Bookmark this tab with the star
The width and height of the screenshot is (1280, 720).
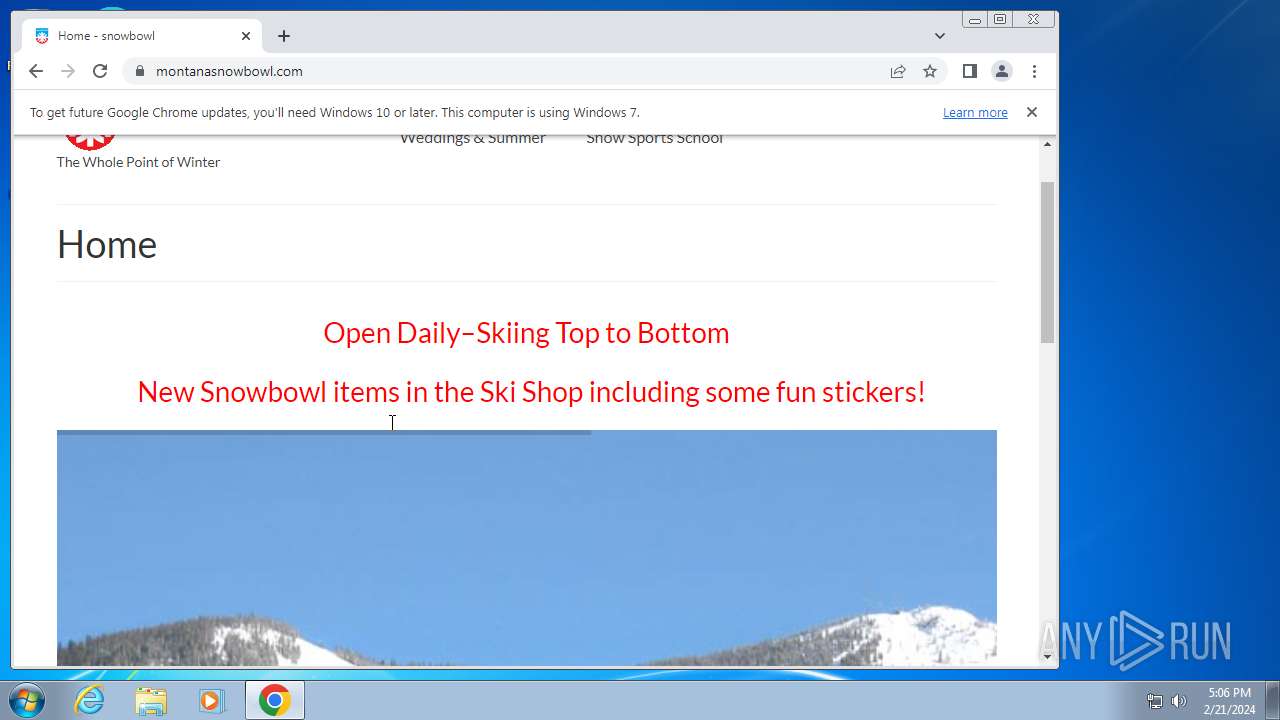pyautogui.click(x=930, y=71)
